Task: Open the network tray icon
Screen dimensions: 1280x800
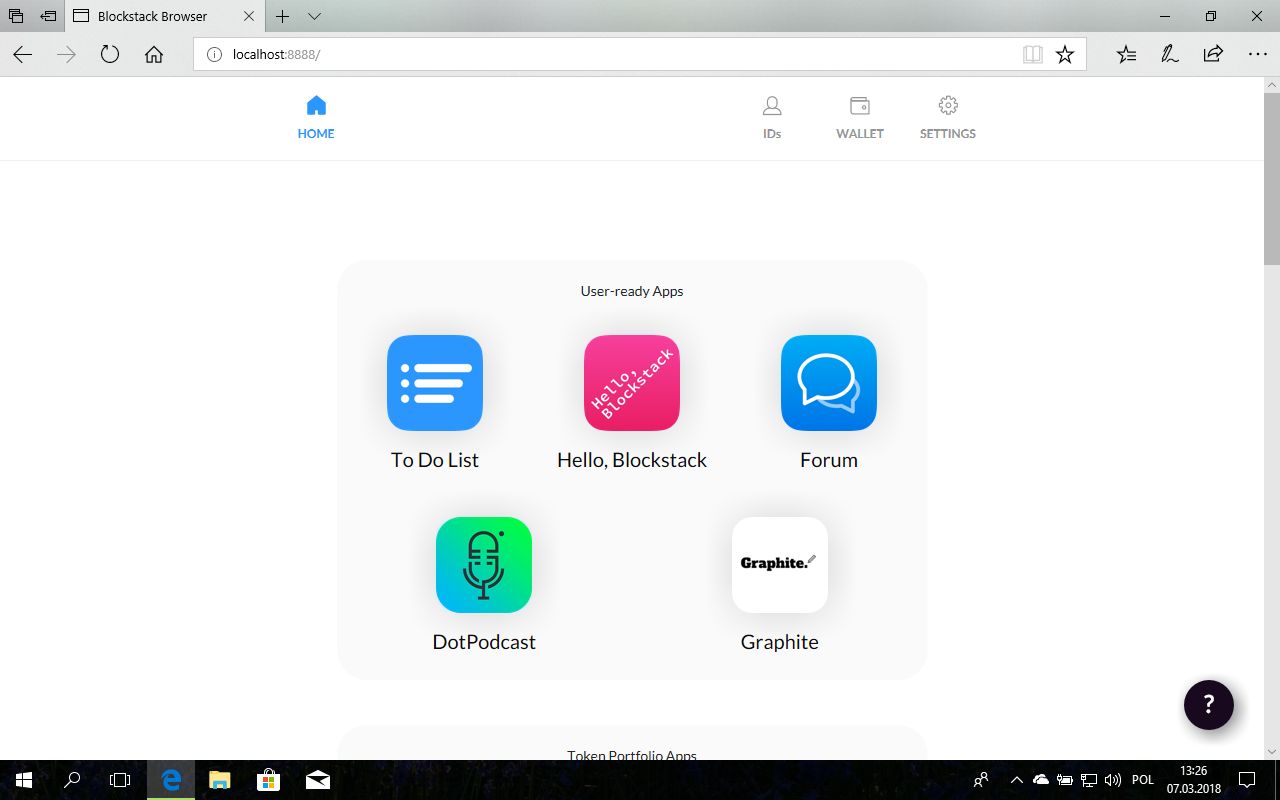Action: coord(1089,780)
